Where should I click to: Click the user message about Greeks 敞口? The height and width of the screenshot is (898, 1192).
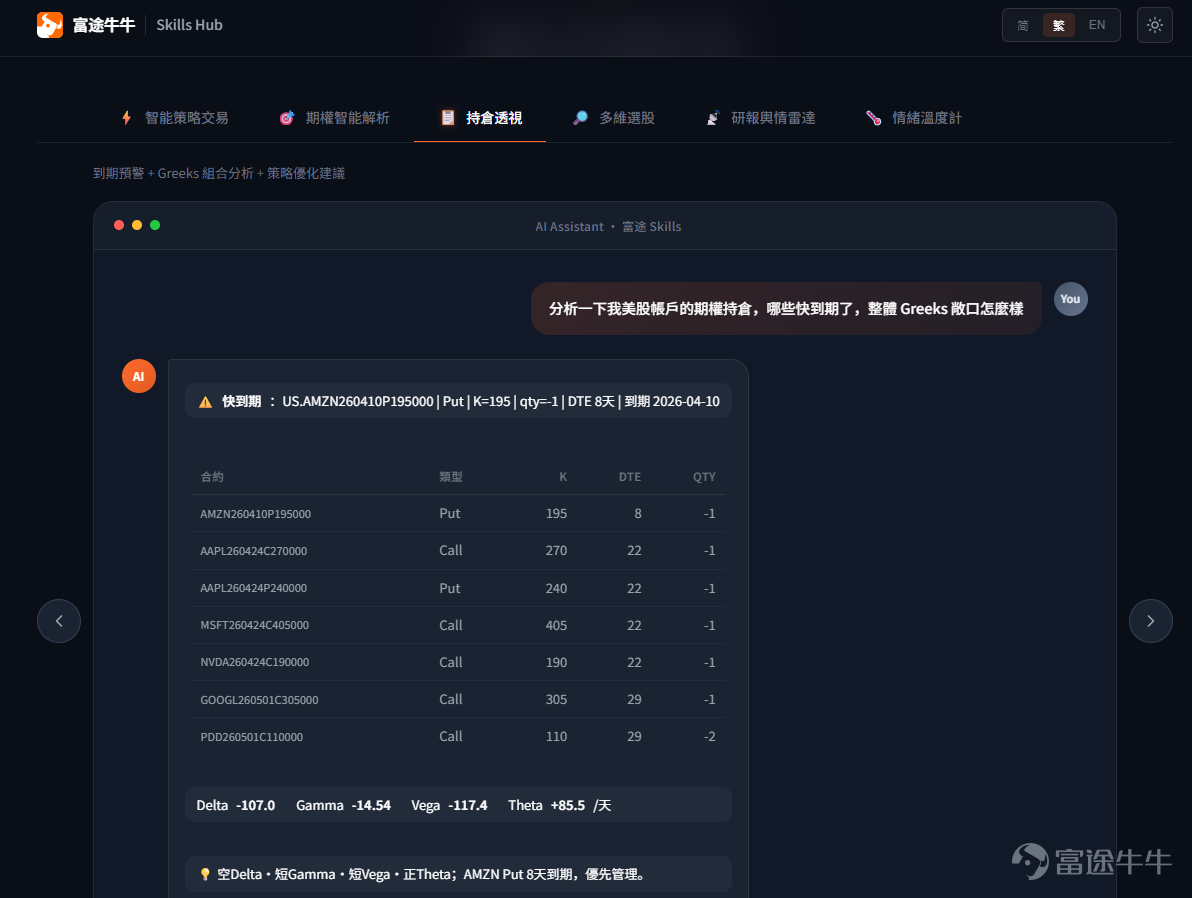(786, 309)
